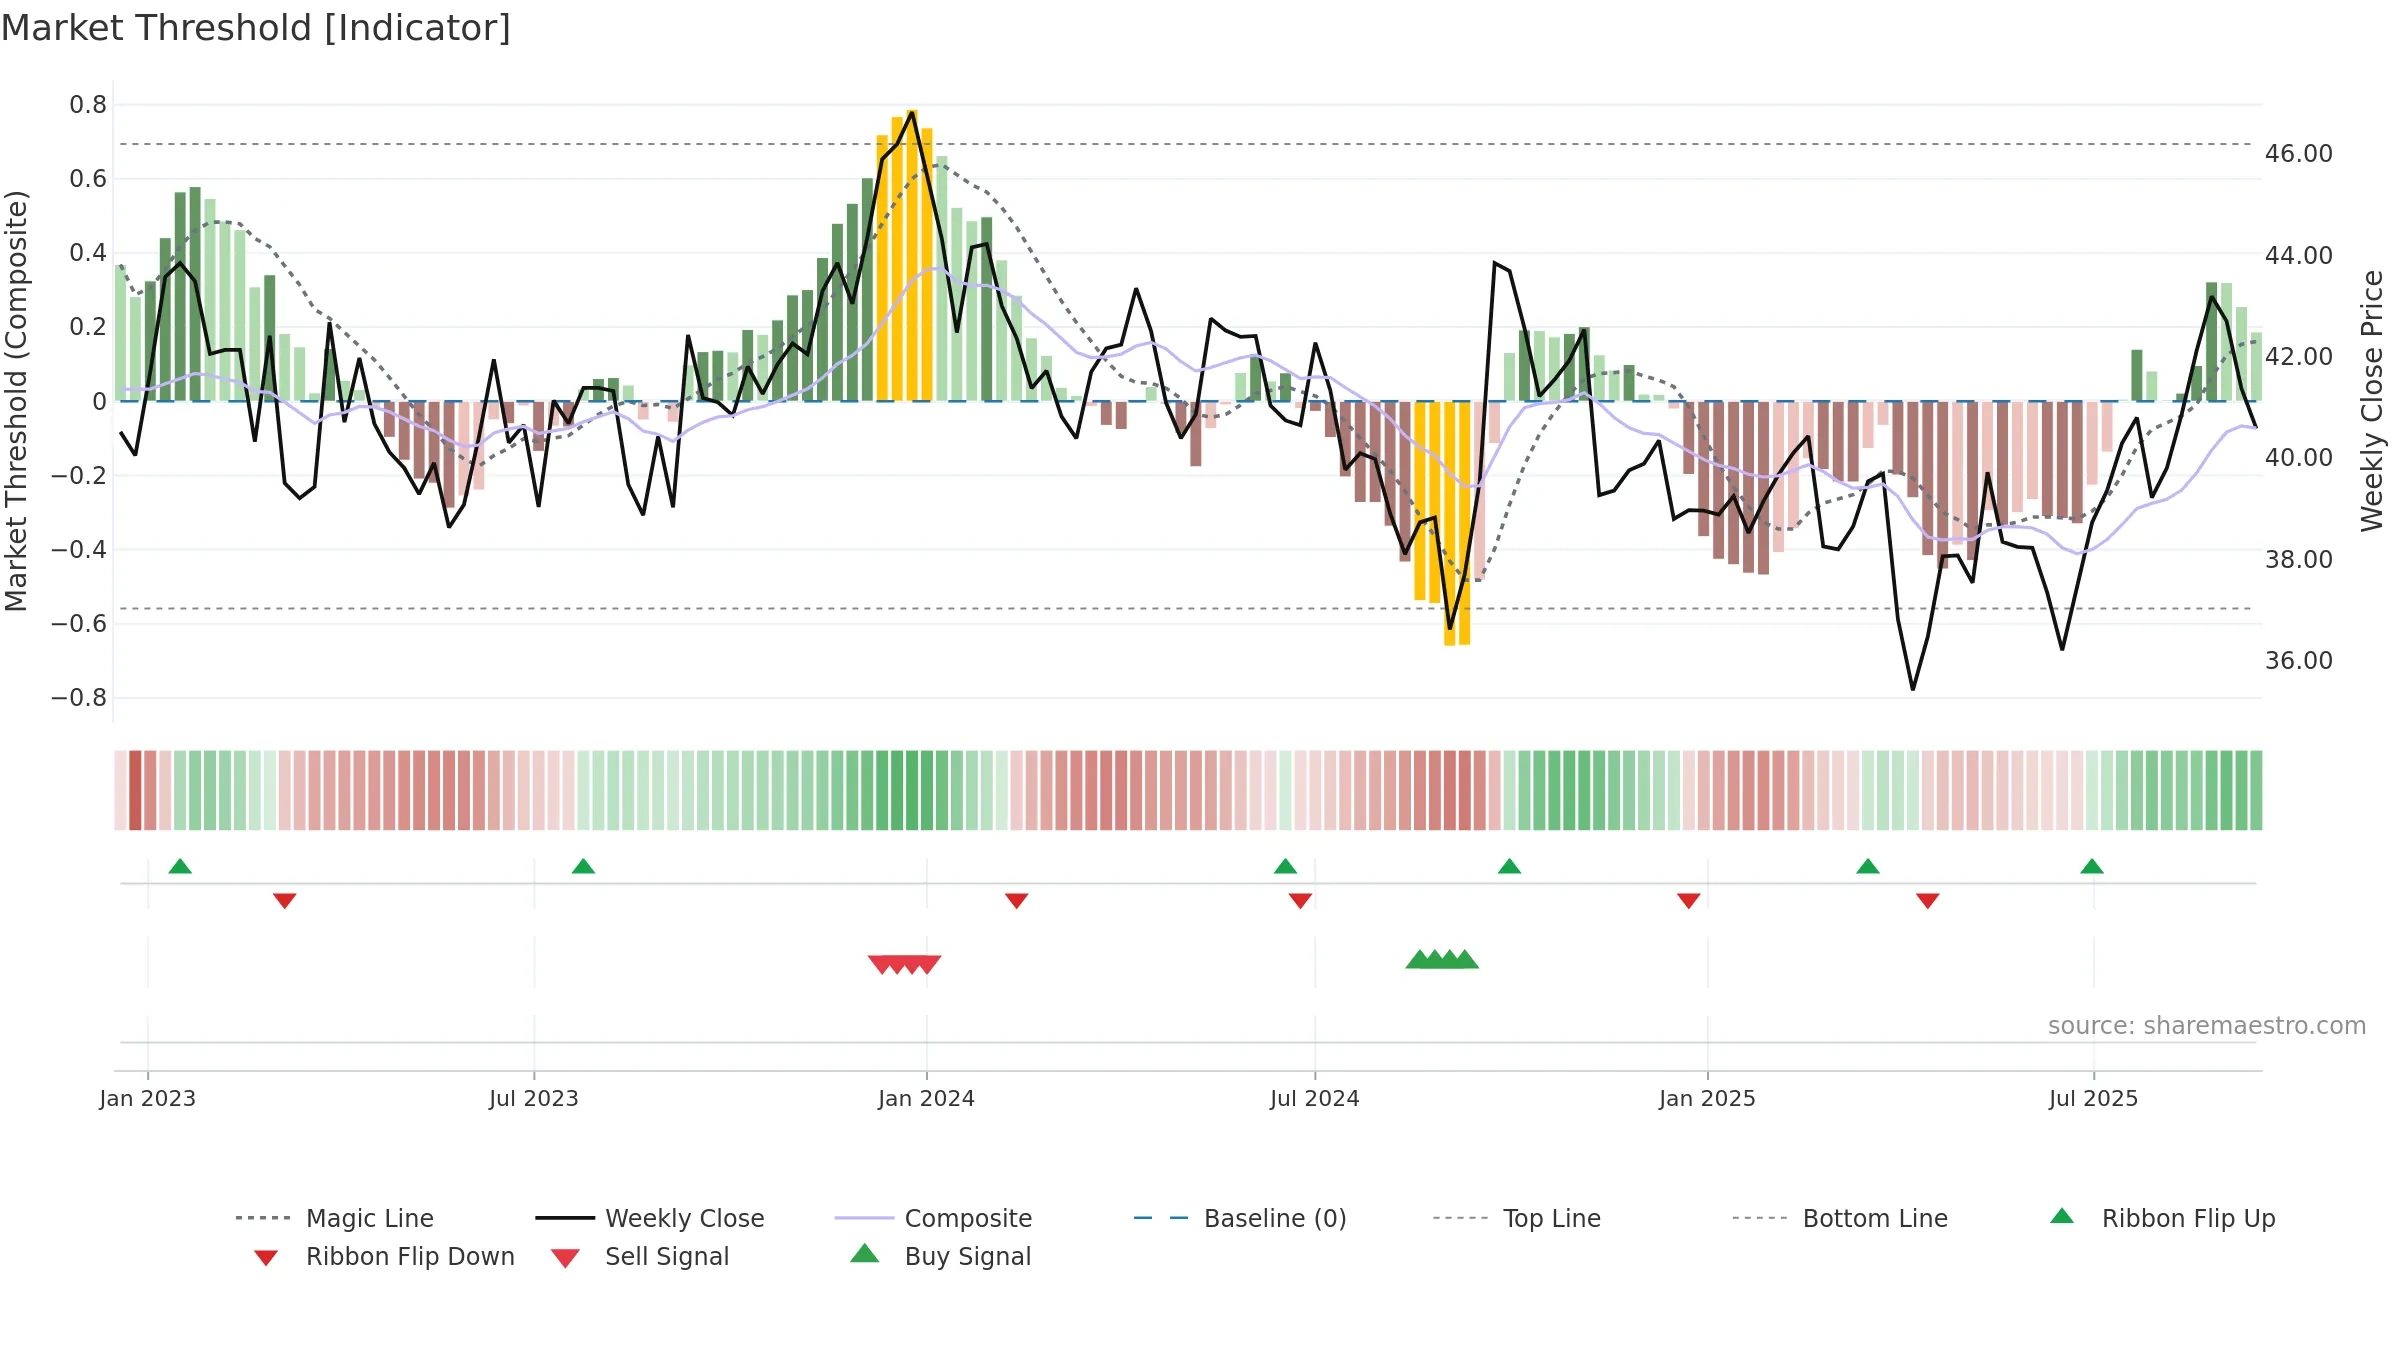This screenshot has width=2400, height=1350.
Task: Toggle the Buy Signal legend entry
Action: click(940, 1257)
